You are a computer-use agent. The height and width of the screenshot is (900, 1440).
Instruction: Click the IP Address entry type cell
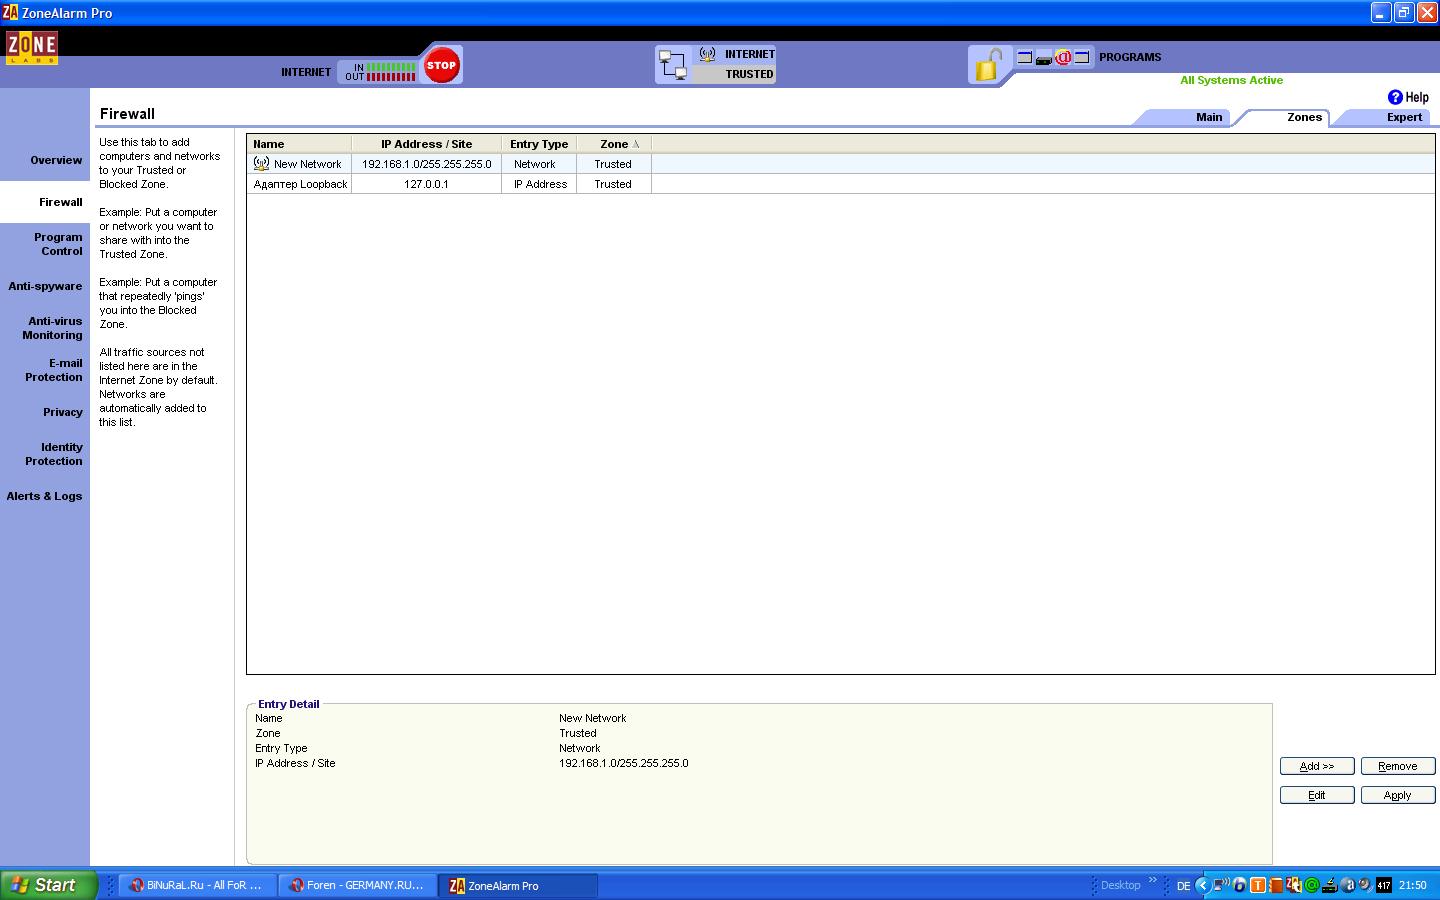click(x=540, y=184)
